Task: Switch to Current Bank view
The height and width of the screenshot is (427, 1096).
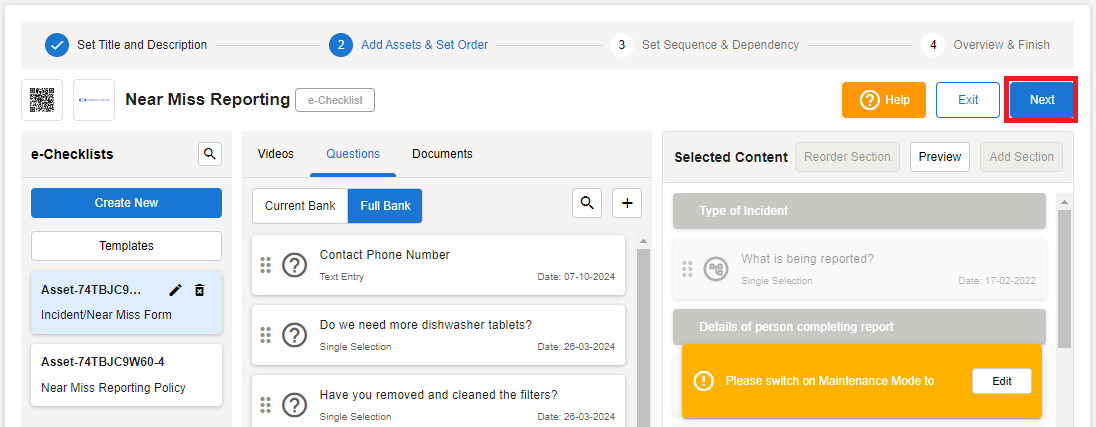Action: pos(300,206)
